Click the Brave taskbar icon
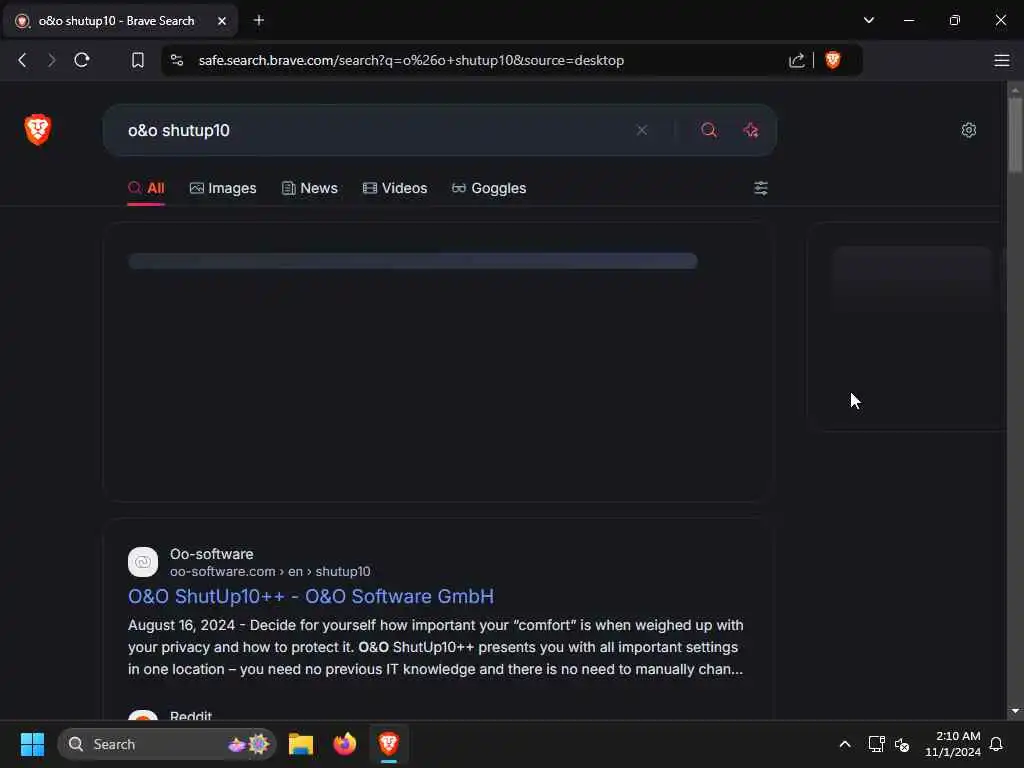This screenshot has width=1024, height=768. tap(389, 744)
